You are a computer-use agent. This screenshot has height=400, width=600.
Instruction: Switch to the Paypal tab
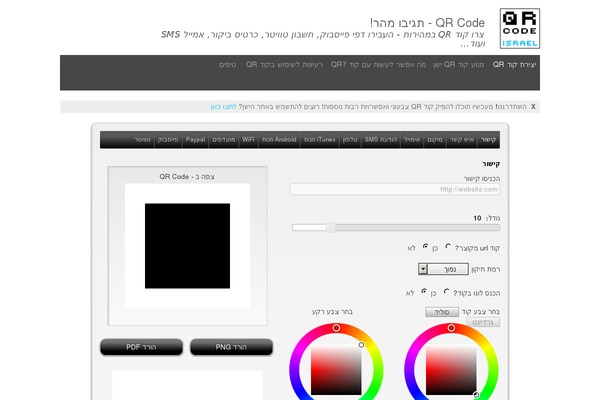point(196,140)
